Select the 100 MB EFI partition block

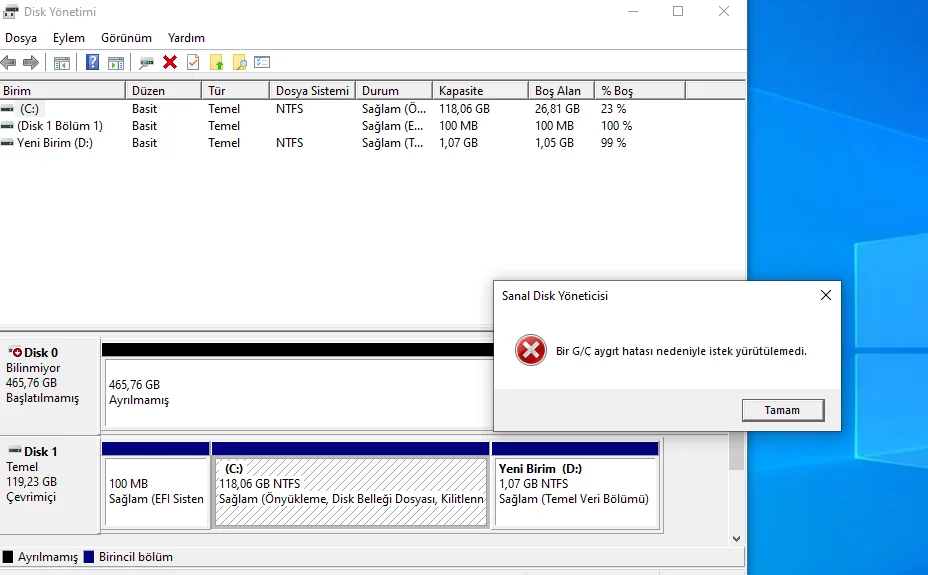[x=156, y=492]
